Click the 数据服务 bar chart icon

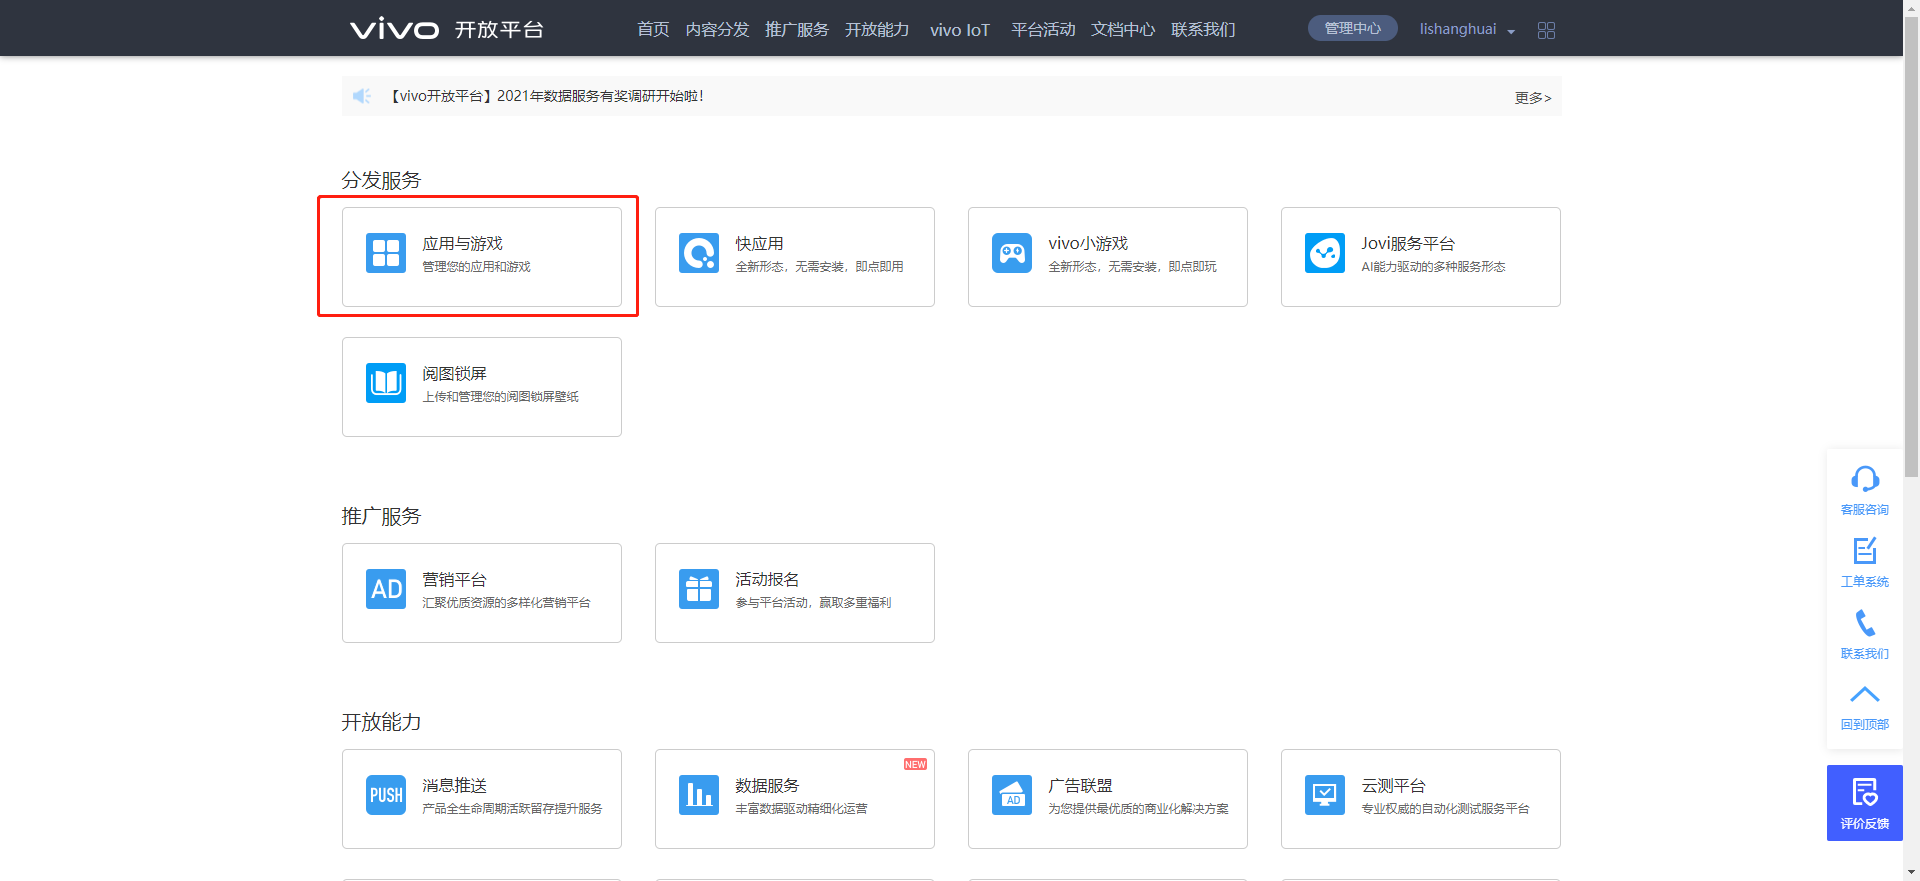pos(699,795)
